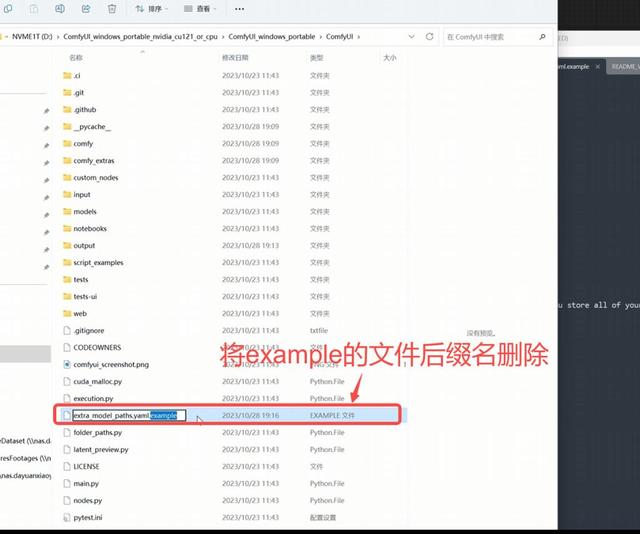
Task: Click the Rename icon in Explorer toolbar
Action: pos(60,9)
